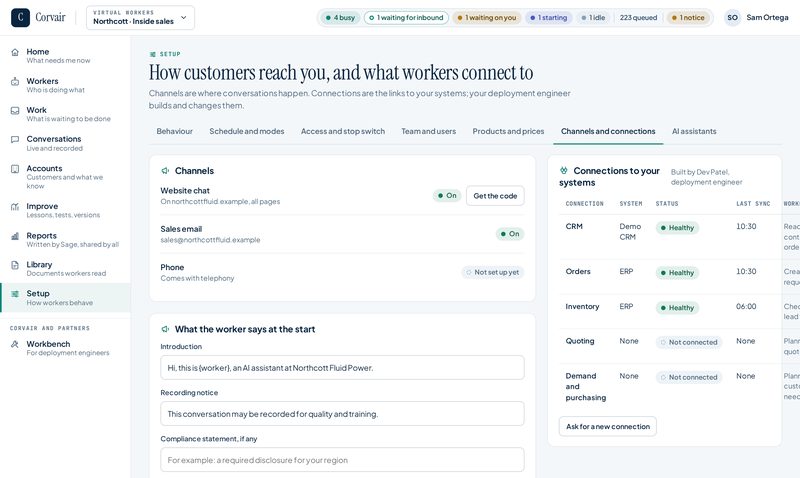Click the Orders connection name

click(578, 271)
